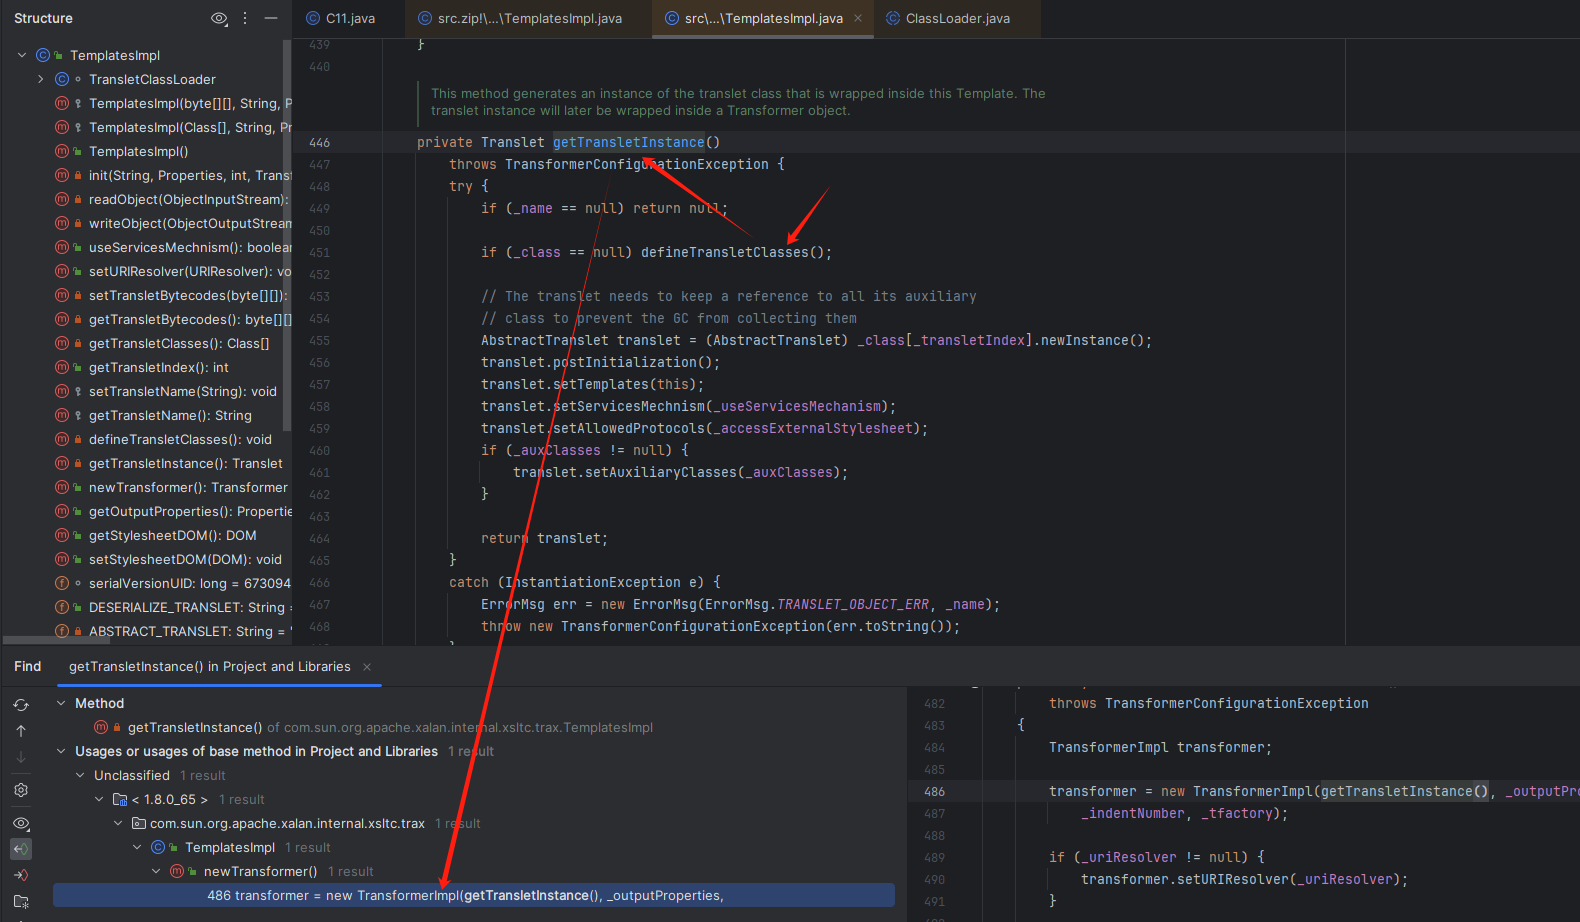This screenshot has height=922, width=1580.
Task: Click the method icon of getTransletIndex(): int
Action: click(x=62, y=367)
